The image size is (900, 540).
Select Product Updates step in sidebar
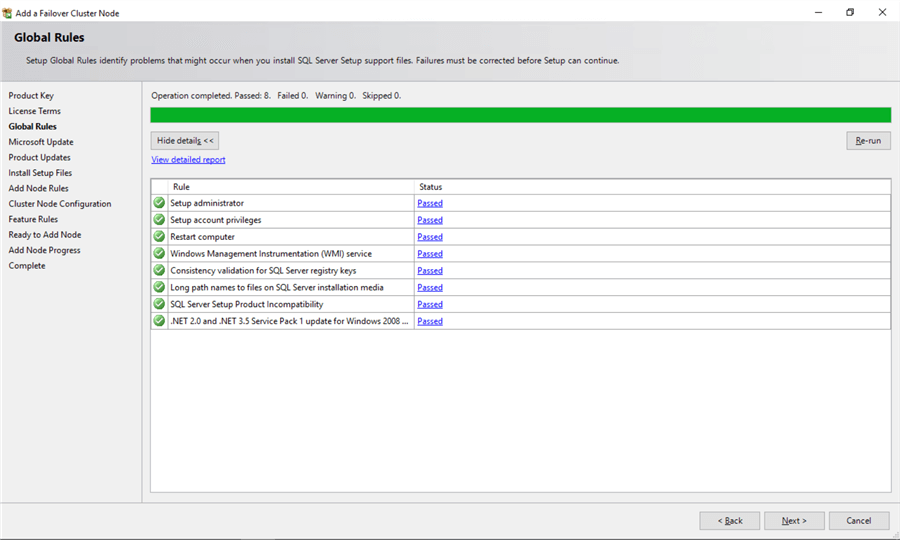point(40,157)
